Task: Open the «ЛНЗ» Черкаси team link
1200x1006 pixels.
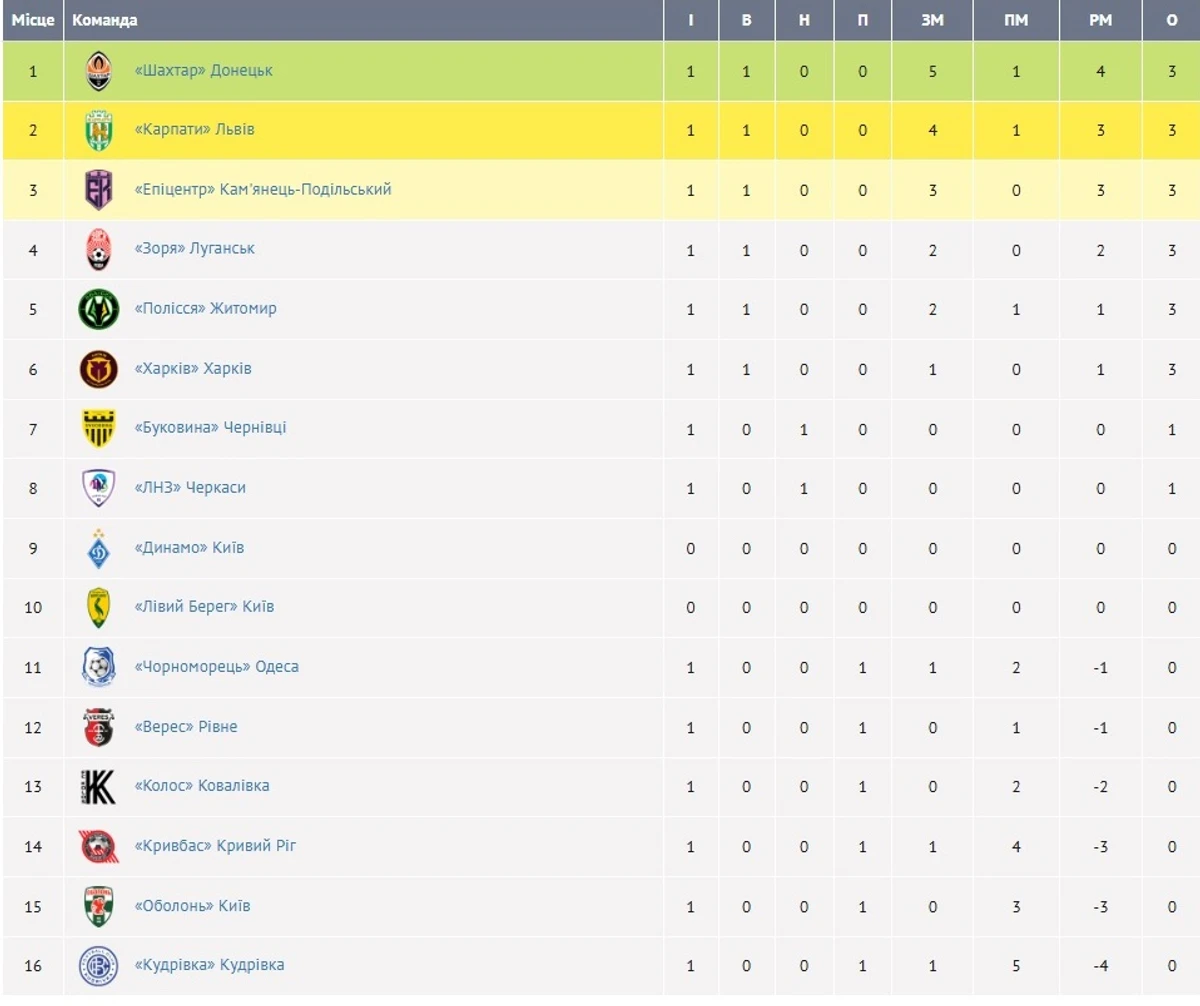Action: [190, 488]
